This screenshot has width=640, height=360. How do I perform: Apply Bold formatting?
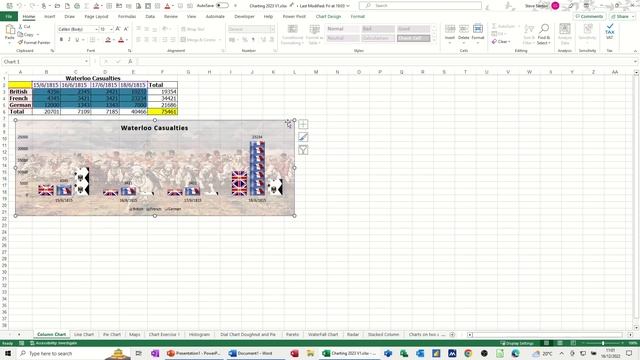click(61, 40)
